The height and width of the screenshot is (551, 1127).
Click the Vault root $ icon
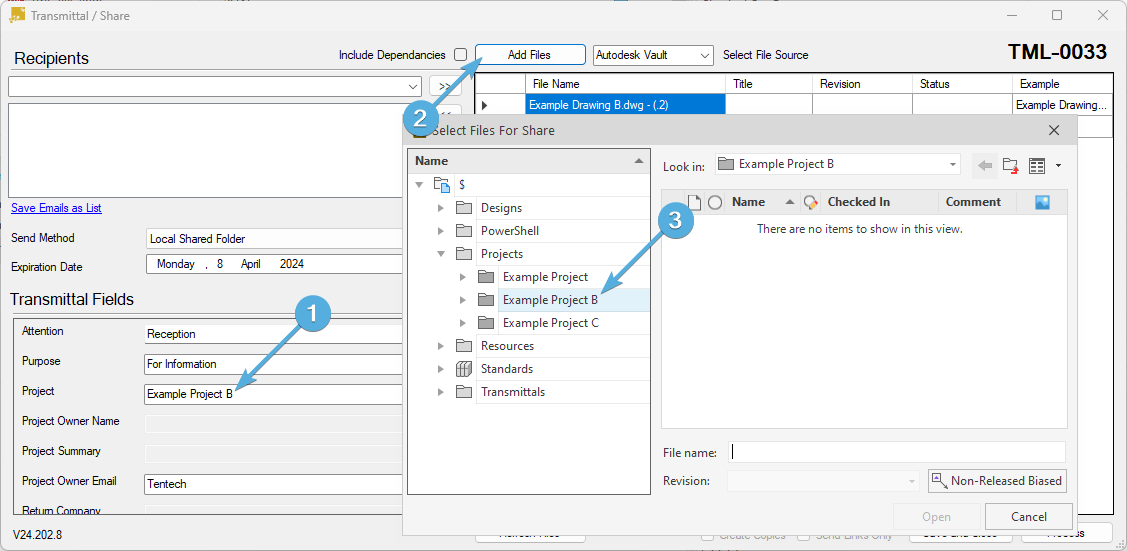click(x=441, y=185)
